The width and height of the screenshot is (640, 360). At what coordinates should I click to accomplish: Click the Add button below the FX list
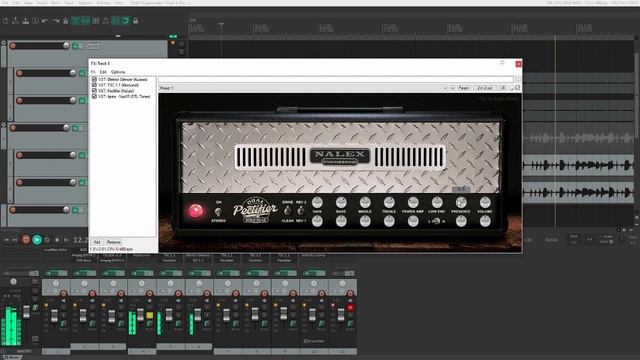pos(97,242)
